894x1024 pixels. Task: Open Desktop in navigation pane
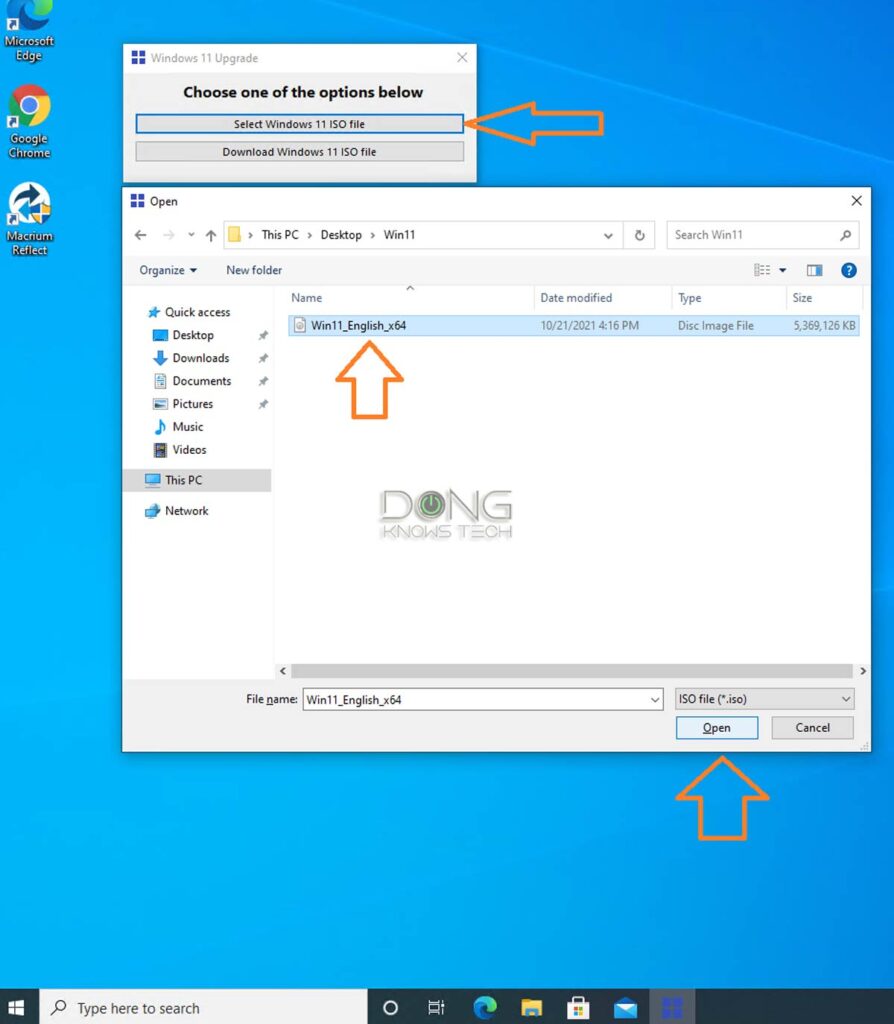point(184,335)
